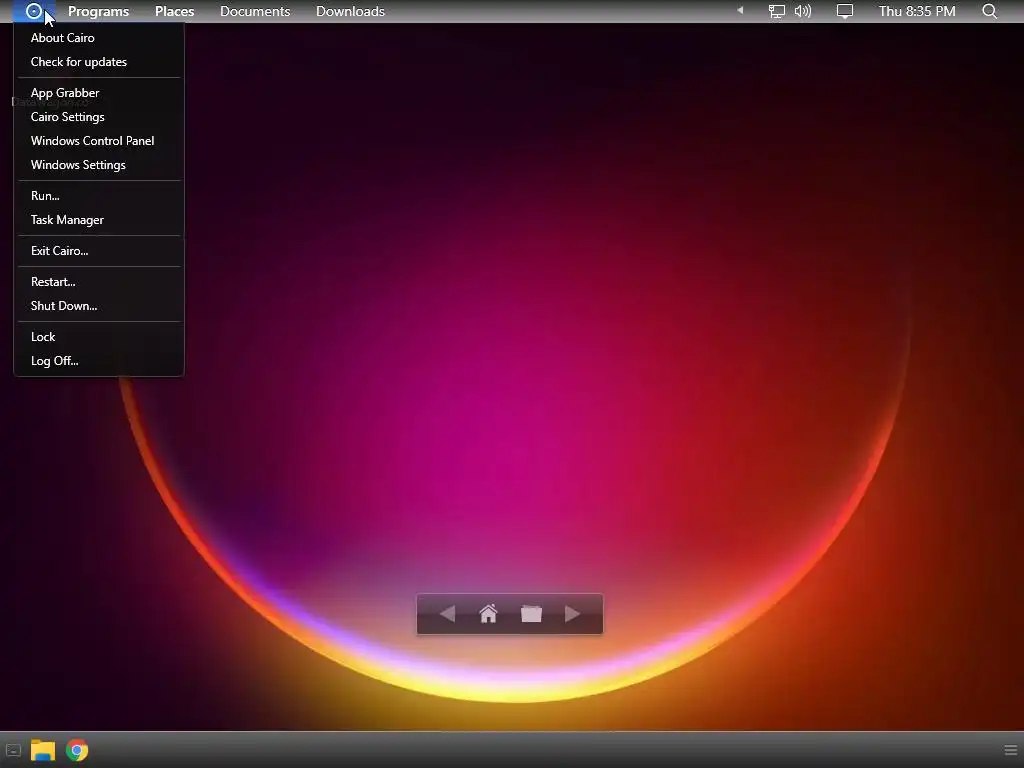Click the clock showing Thu 8:35 PM
This screenshot has height=768, width=1024.
[x=917, y=11]
